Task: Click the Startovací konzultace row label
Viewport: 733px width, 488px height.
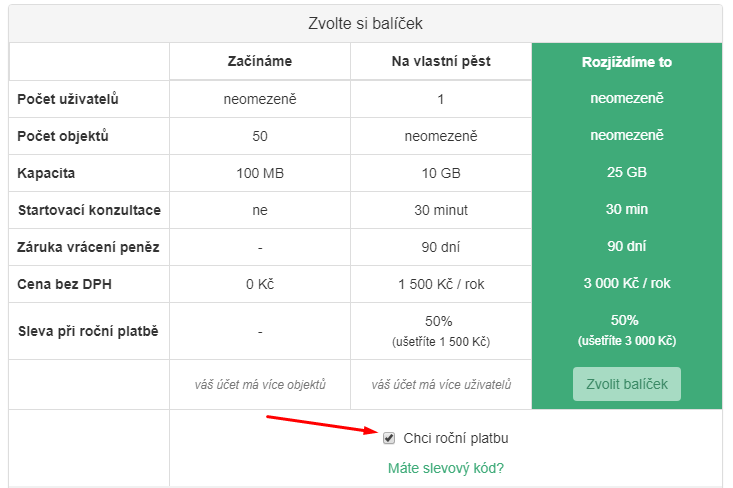Action: (89, 210)
